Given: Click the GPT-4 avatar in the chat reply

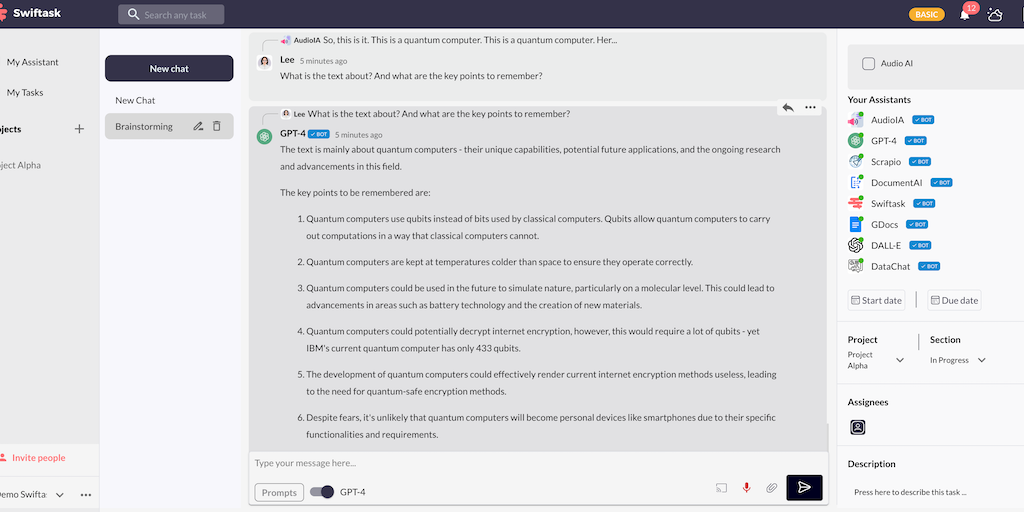Looking at the screenshot, I should coord(264,136).
